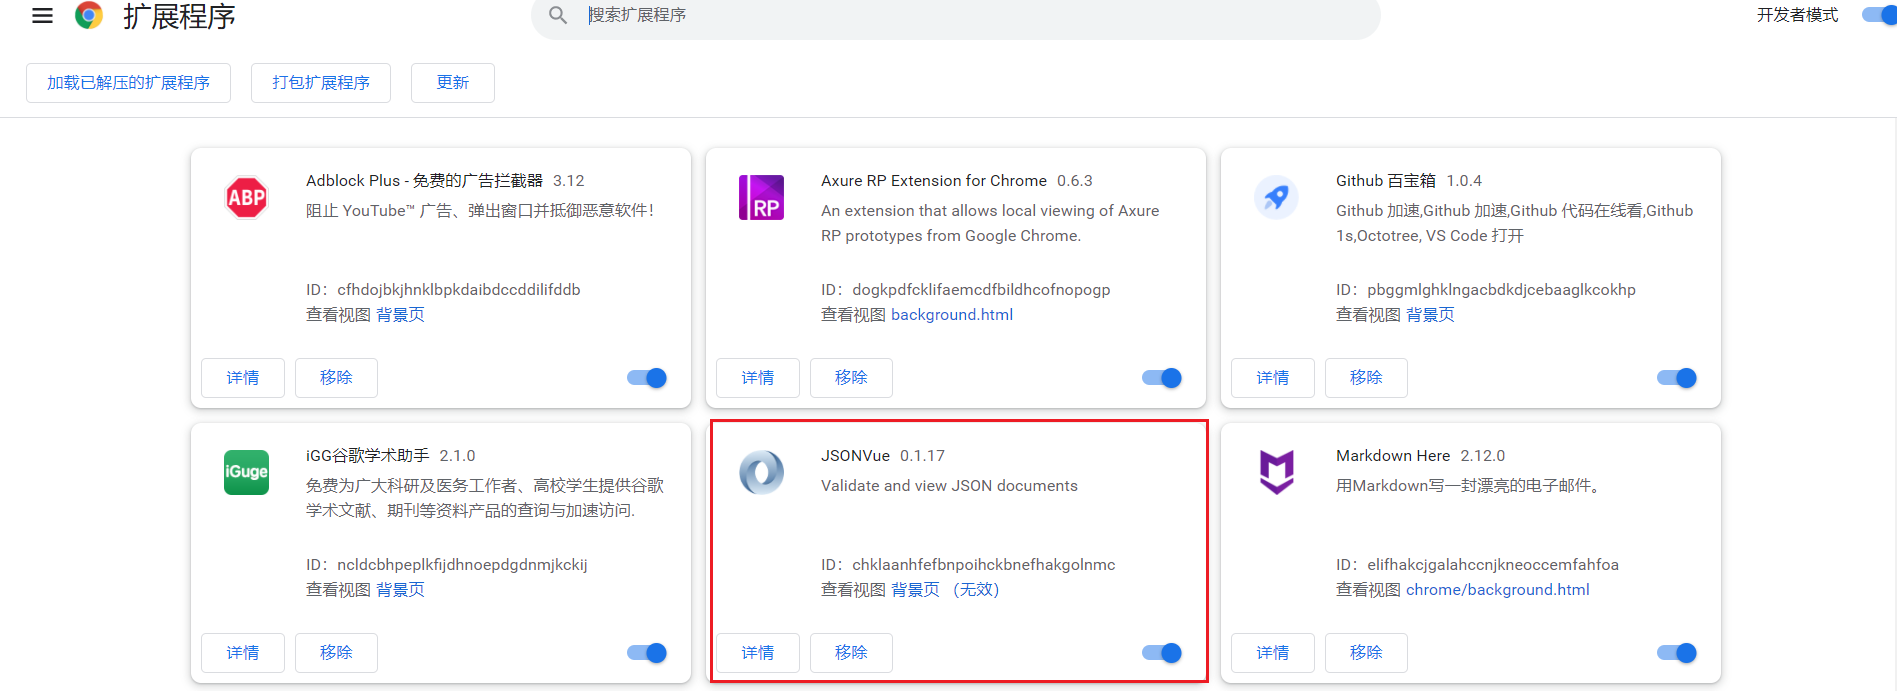Click 移除 for Axure RP Extension
The width and height of the screenshot is (1897, 691).
(x=851, y=378)
